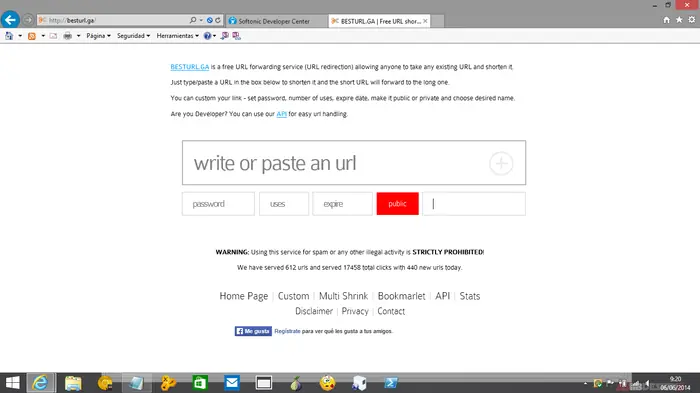
Task: Open the API footer link
Action: click(x=442, y=296)
